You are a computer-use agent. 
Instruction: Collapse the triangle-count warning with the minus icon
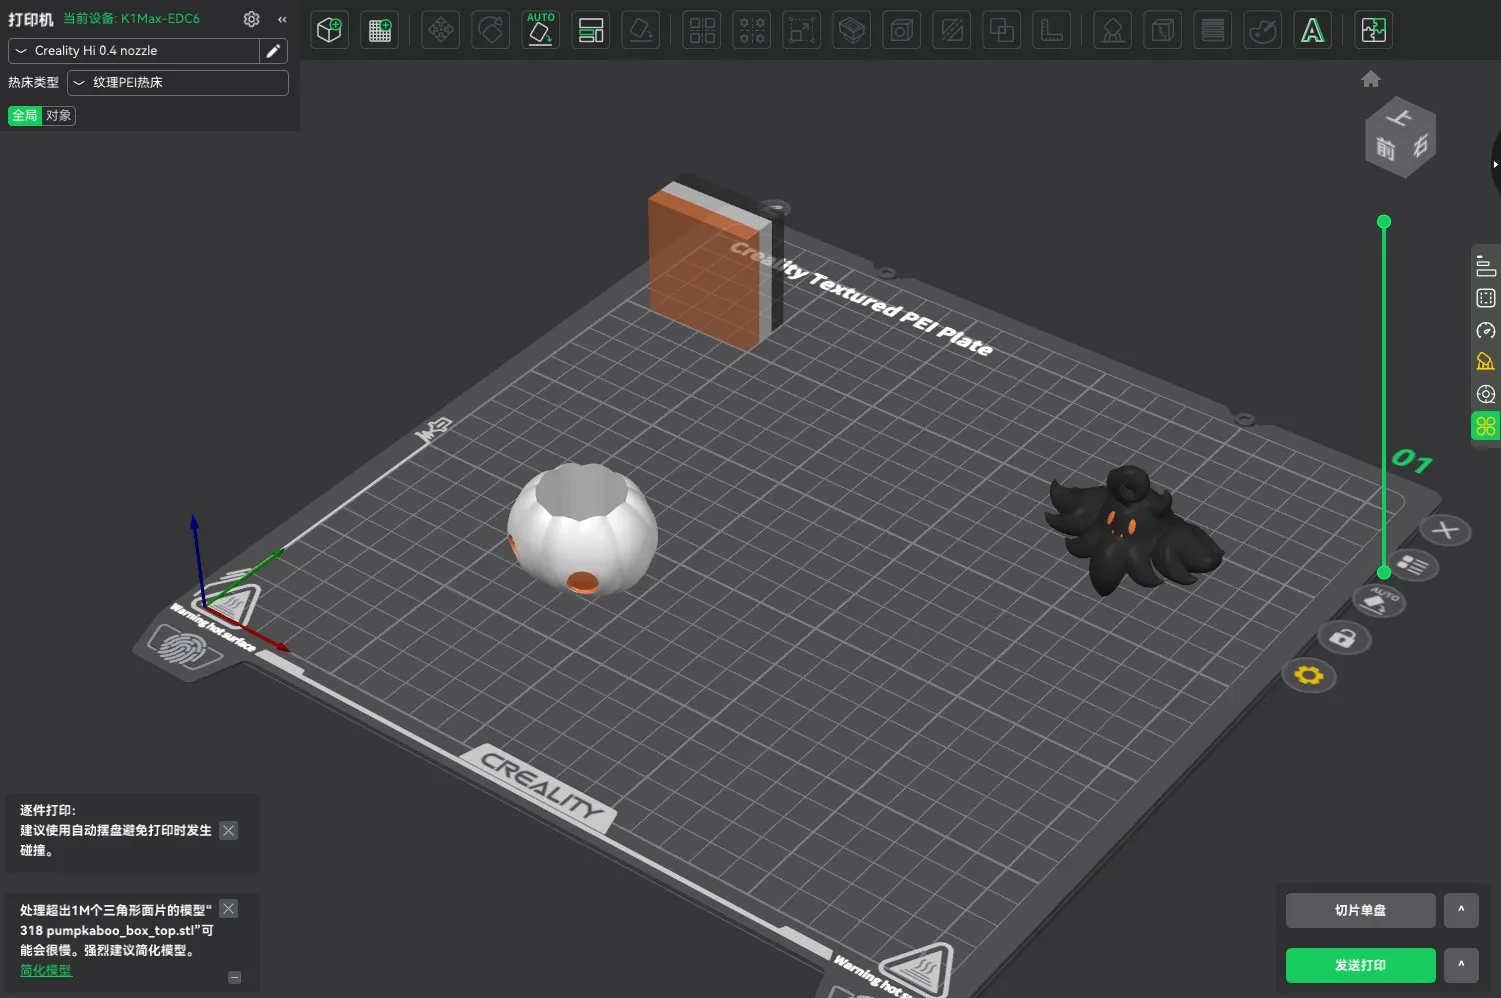pyautogui.click(x=235, y=977)
